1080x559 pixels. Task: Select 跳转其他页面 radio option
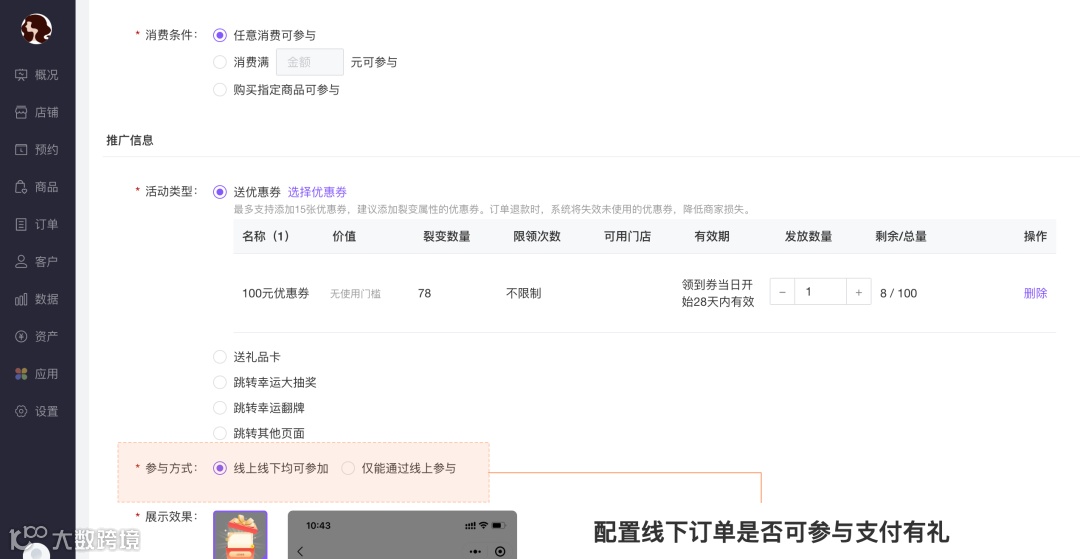[x=220, y=433]
